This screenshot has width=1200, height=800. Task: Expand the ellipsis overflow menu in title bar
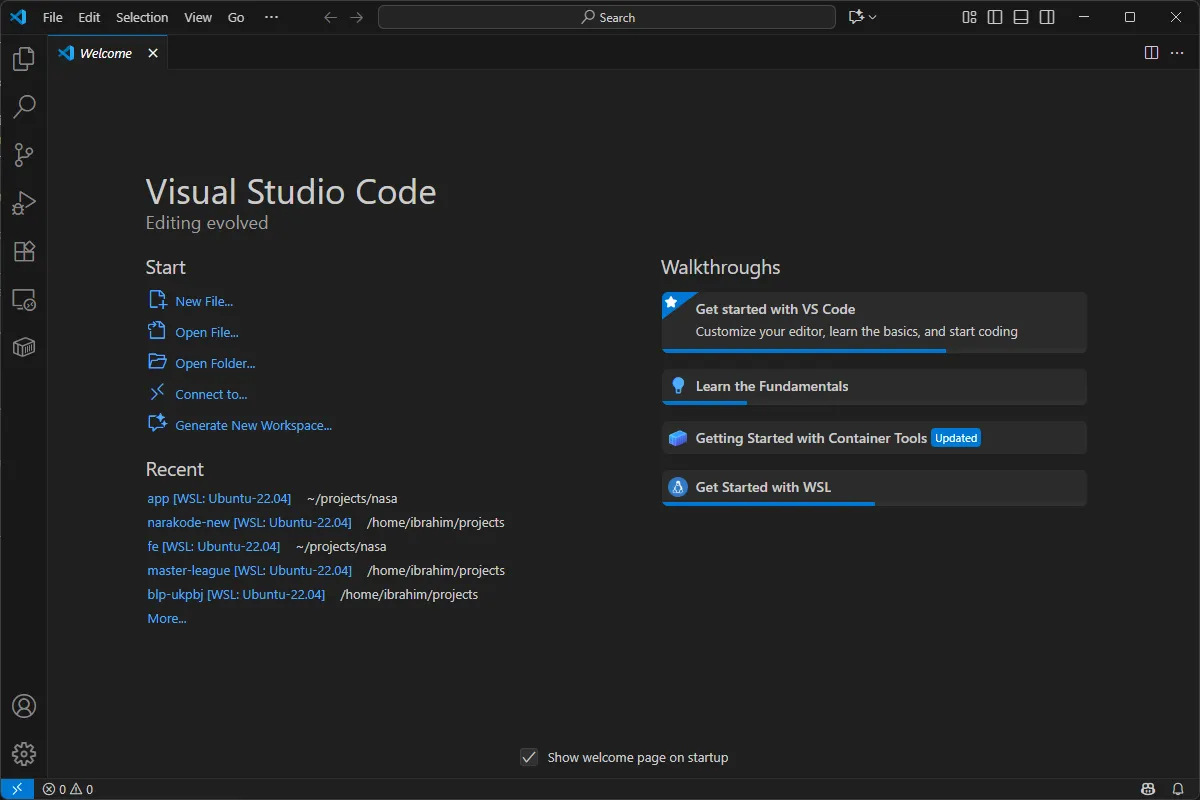[x=271, y=17]
